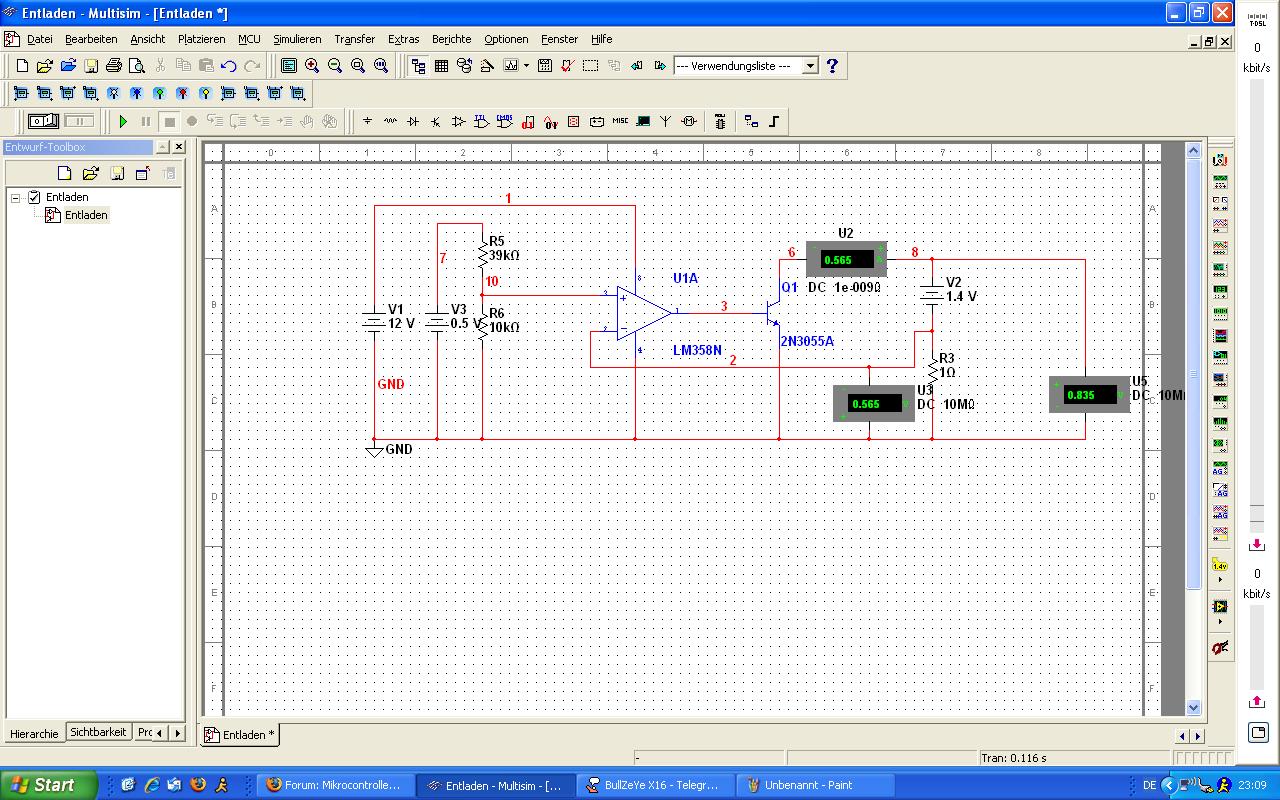
Task: Click the Zoom In magnifier
Action: (312, 66)
